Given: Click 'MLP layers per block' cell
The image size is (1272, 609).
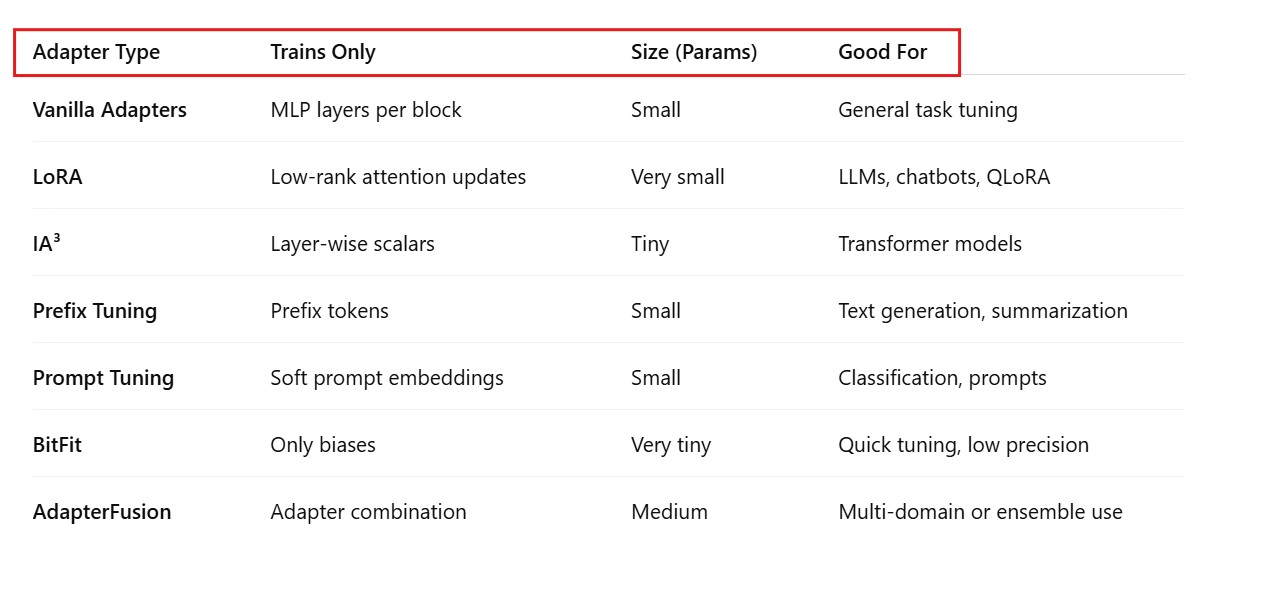Looking at the screenshot, I should (x=366, y=110).
